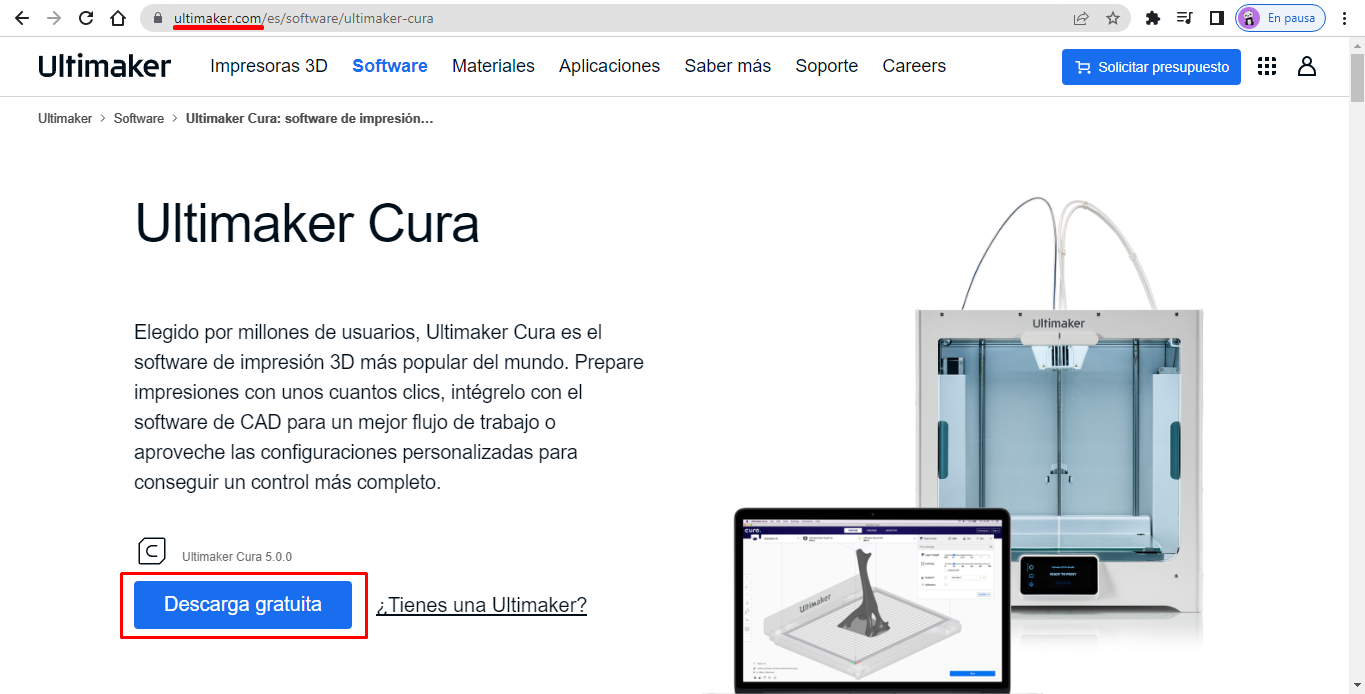1365x694 pixels.
Task: Open the user account icon
Action: point(1307,66)
